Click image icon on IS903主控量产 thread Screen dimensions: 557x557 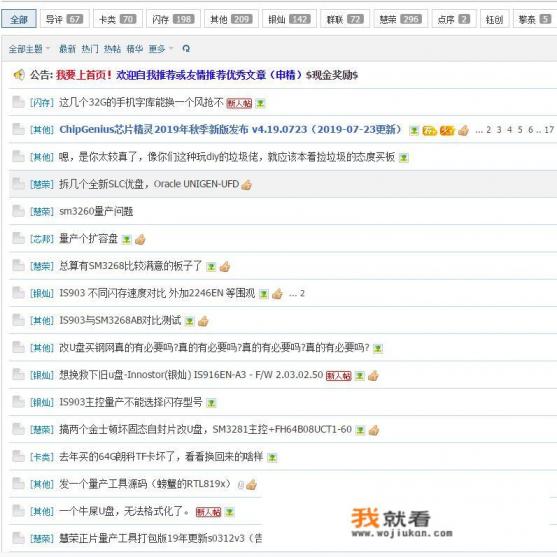click(x=211, y=403)
